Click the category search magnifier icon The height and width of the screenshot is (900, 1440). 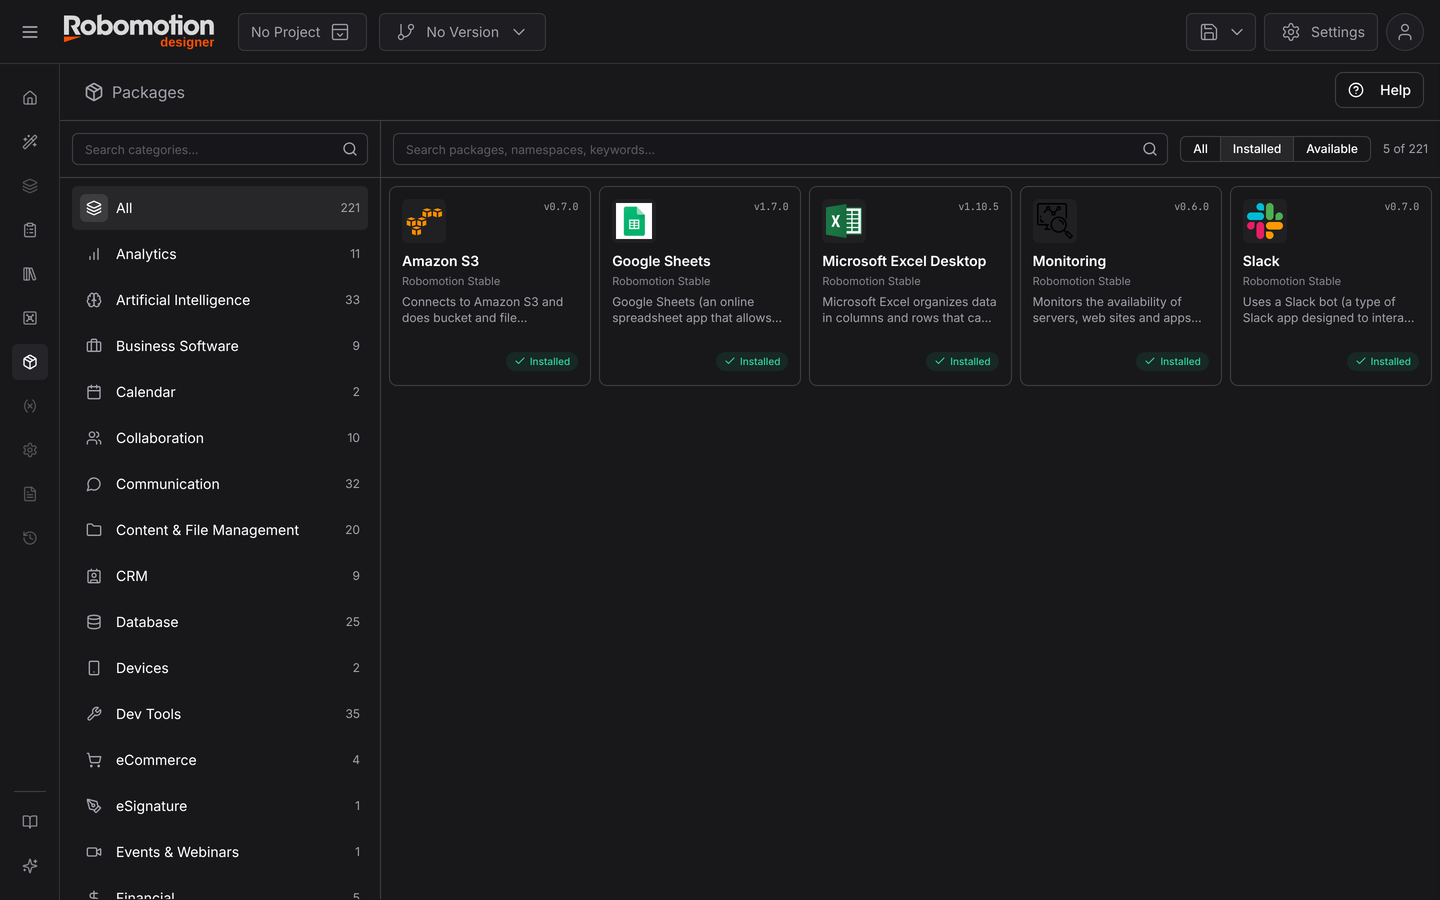(x=350, y=149)
